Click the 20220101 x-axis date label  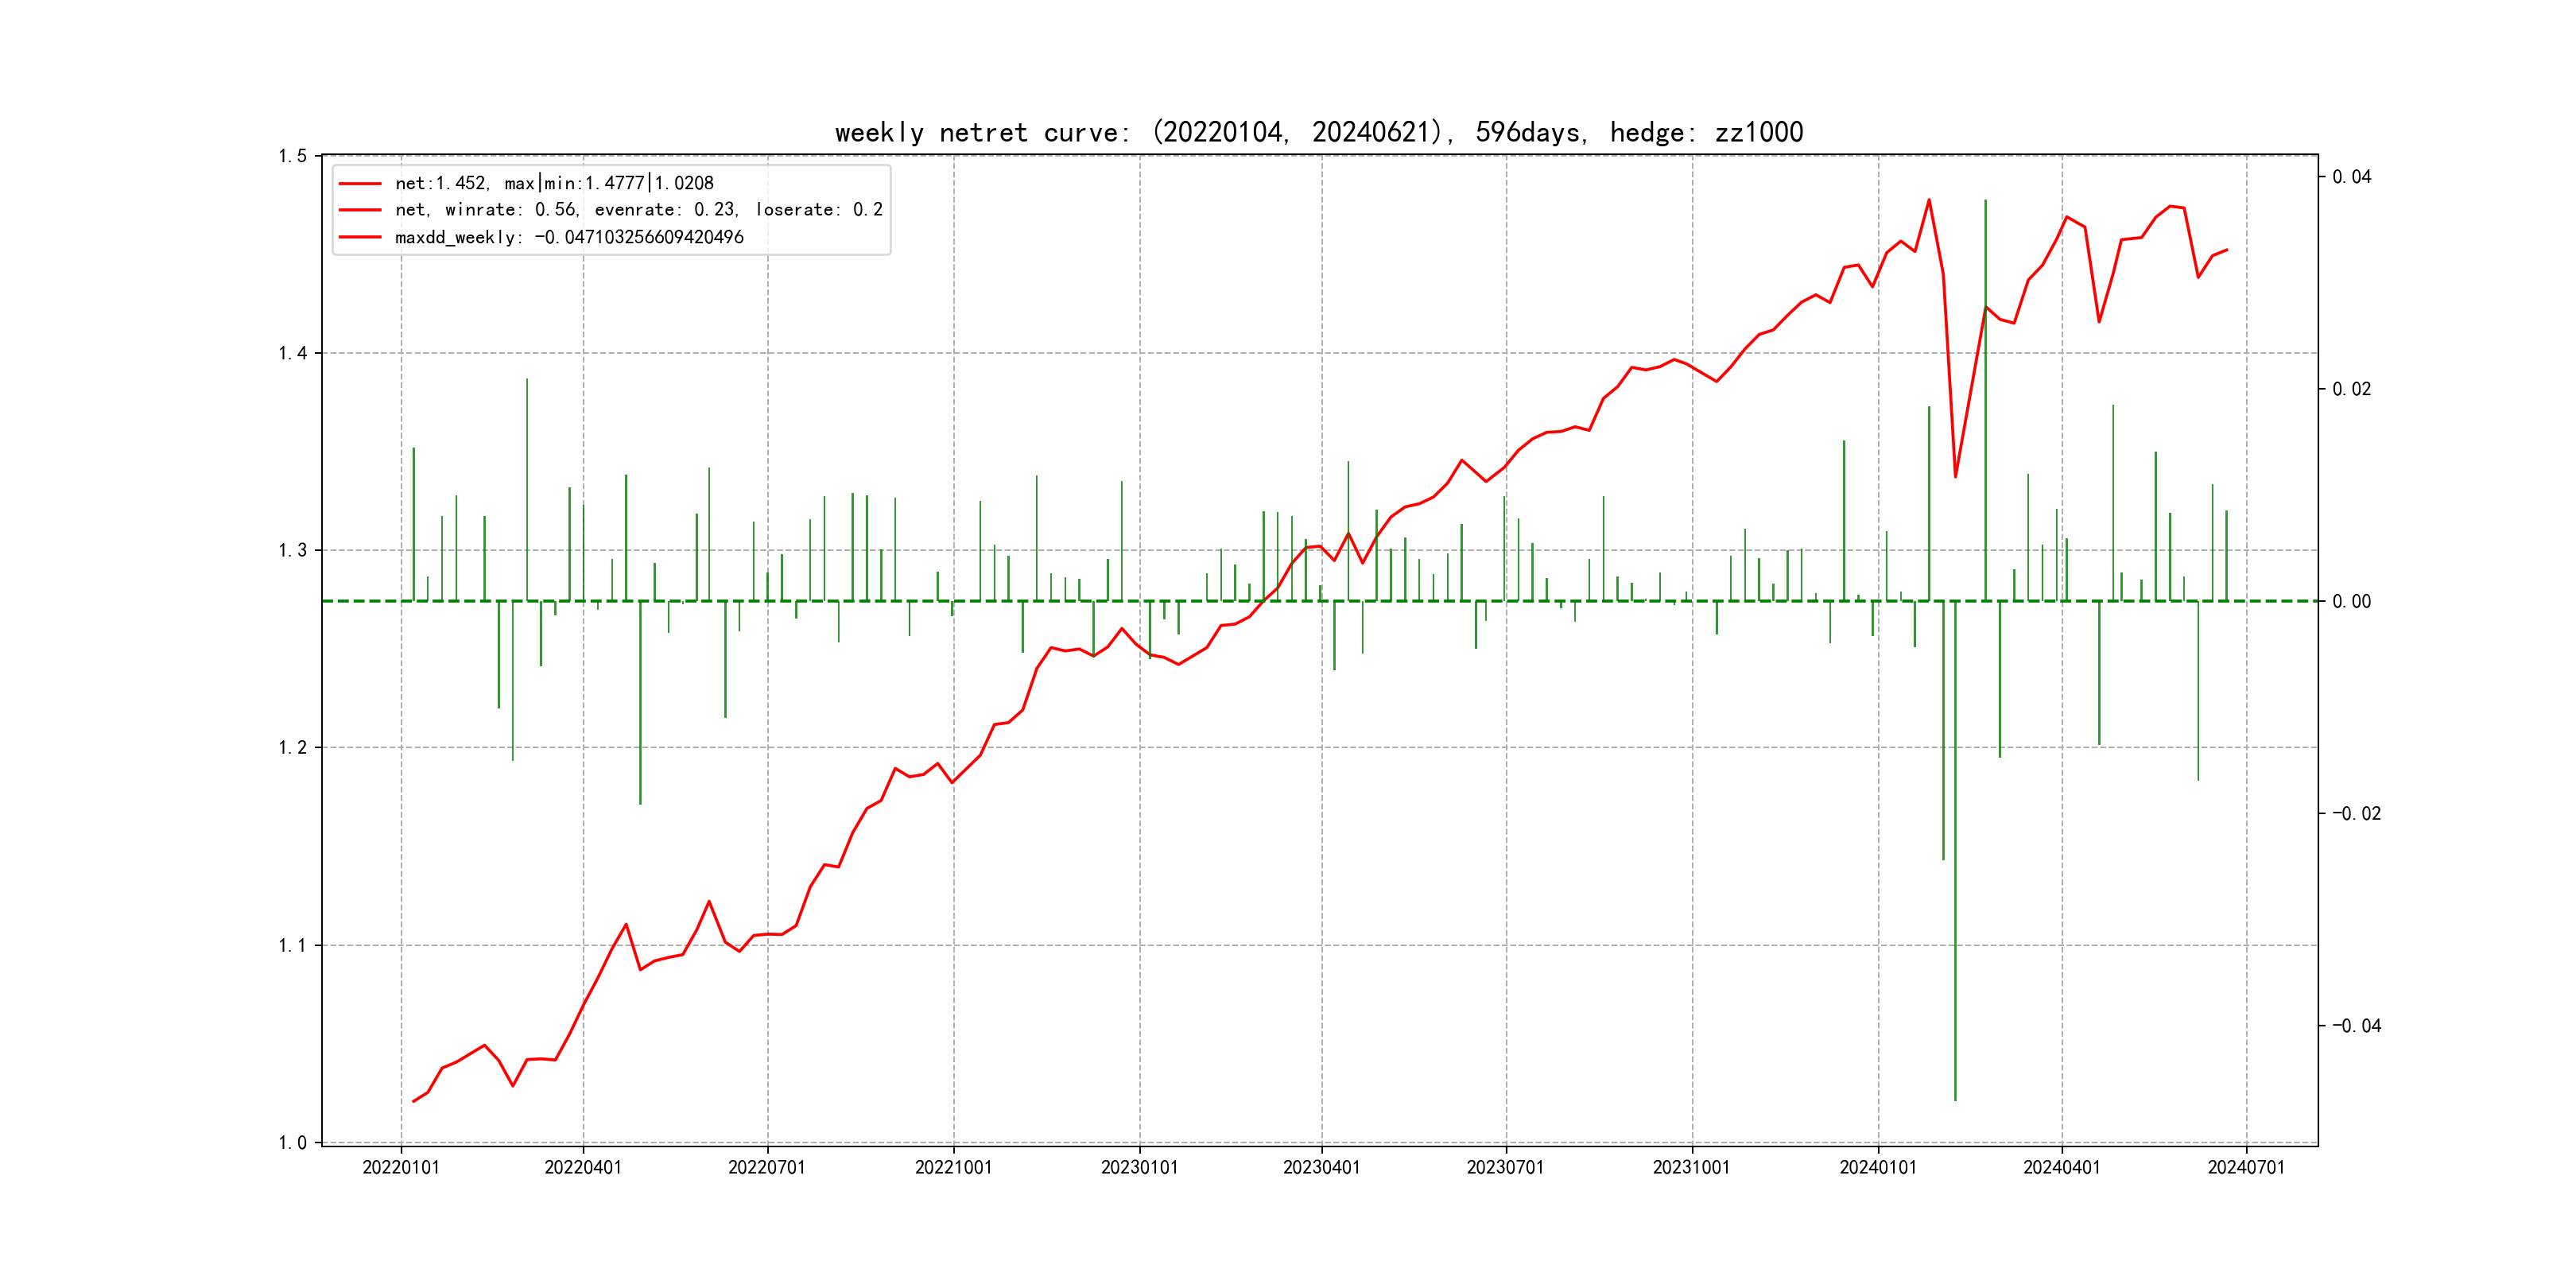tap(401, 1167)
